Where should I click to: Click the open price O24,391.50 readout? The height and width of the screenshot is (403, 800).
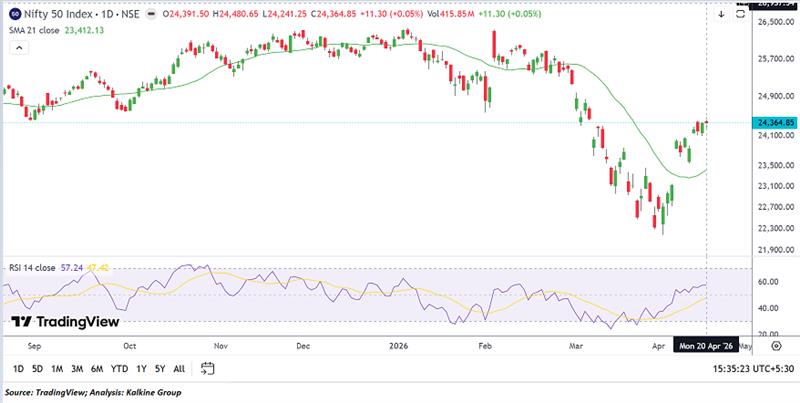pos(187,14)
